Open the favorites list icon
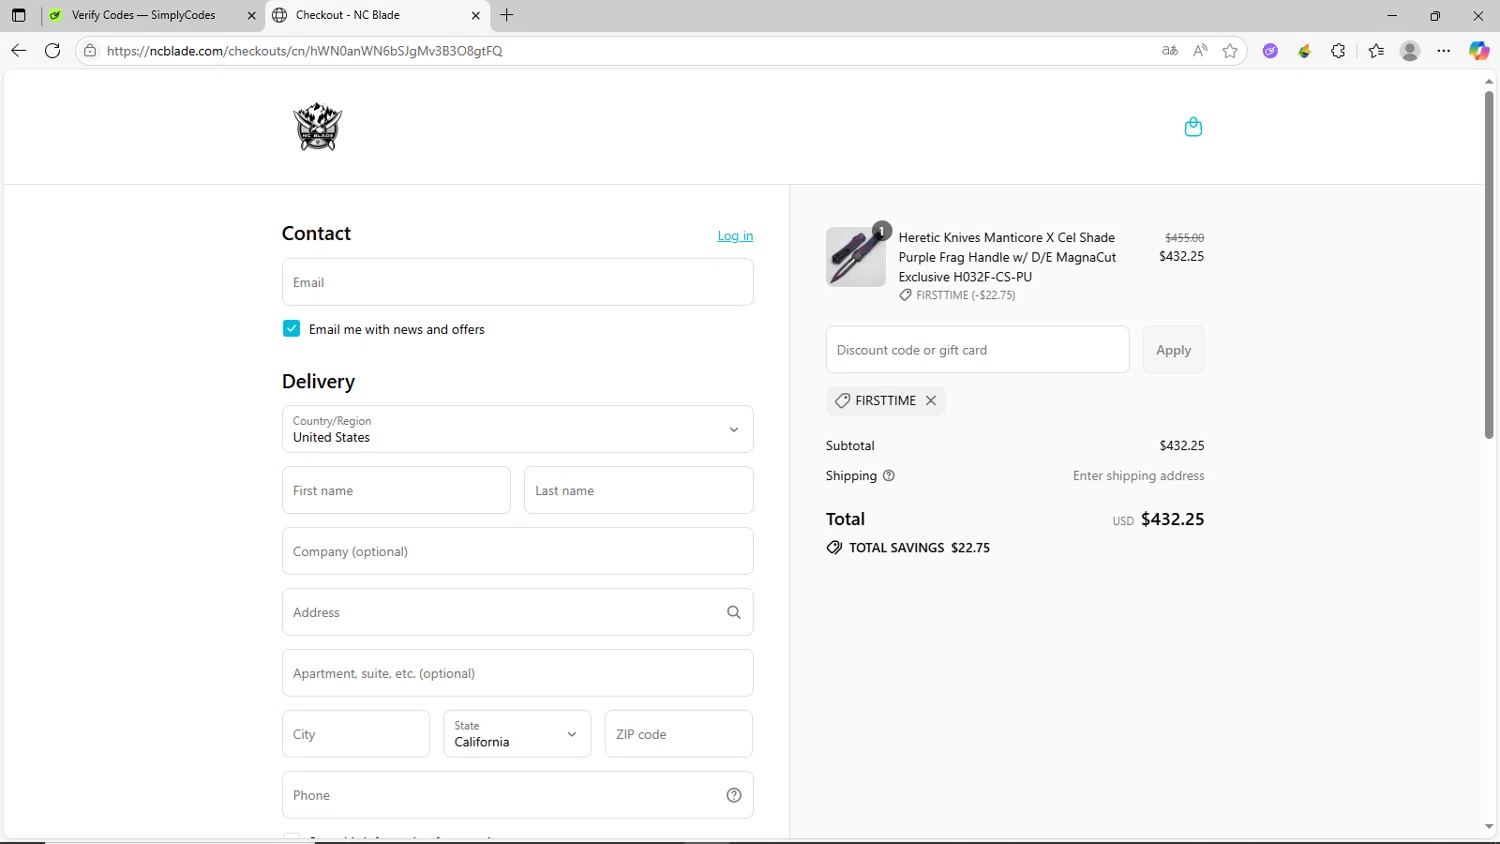The height and width of the screenshot is (844, 1500). [1376, 51]
